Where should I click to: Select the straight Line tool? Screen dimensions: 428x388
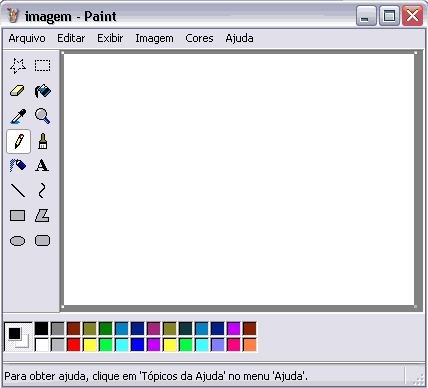(18, 191)
